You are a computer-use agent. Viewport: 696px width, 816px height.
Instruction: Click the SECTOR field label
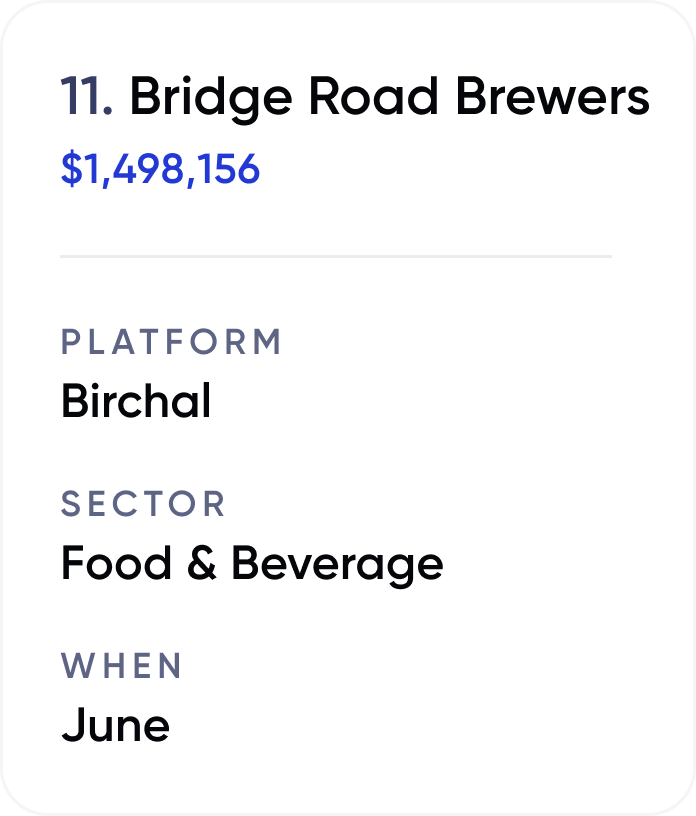(x=143, y=504)
